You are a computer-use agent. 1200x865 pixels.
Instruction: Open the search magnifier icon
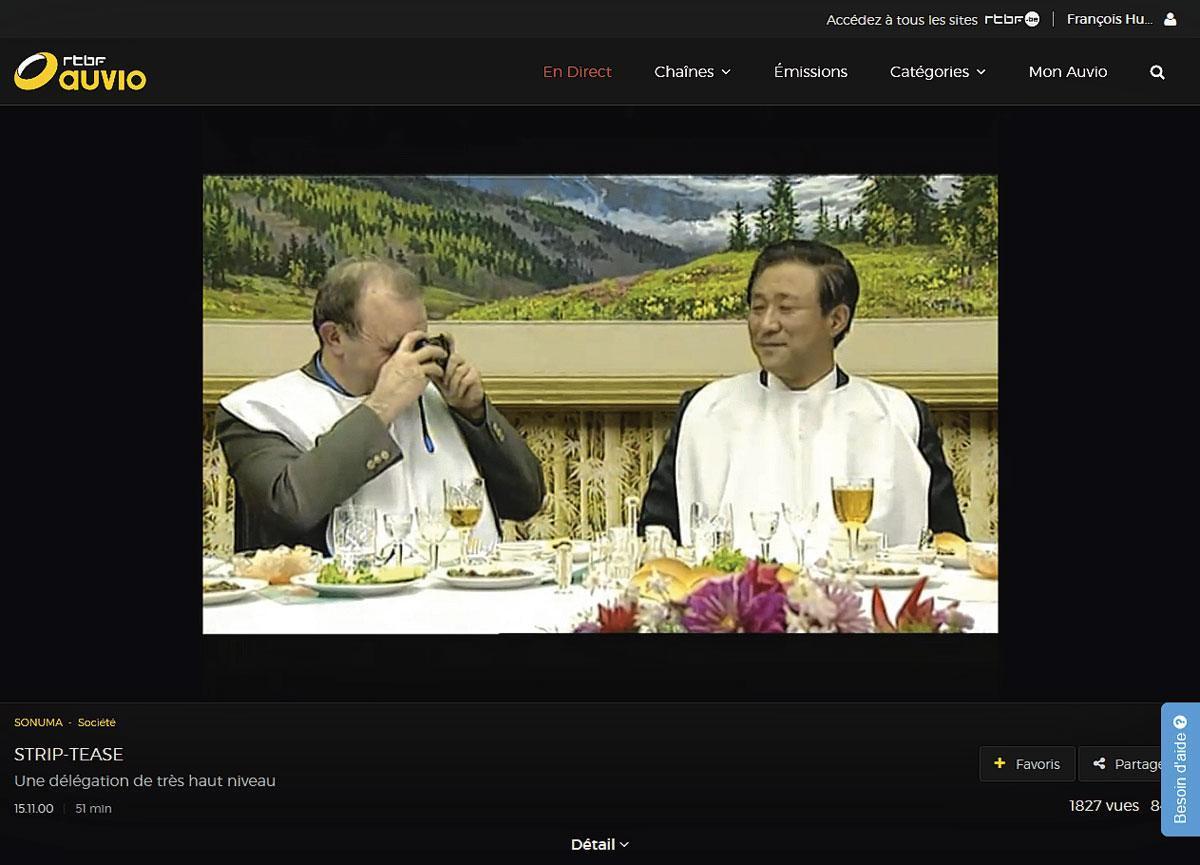click(1157, 72)
